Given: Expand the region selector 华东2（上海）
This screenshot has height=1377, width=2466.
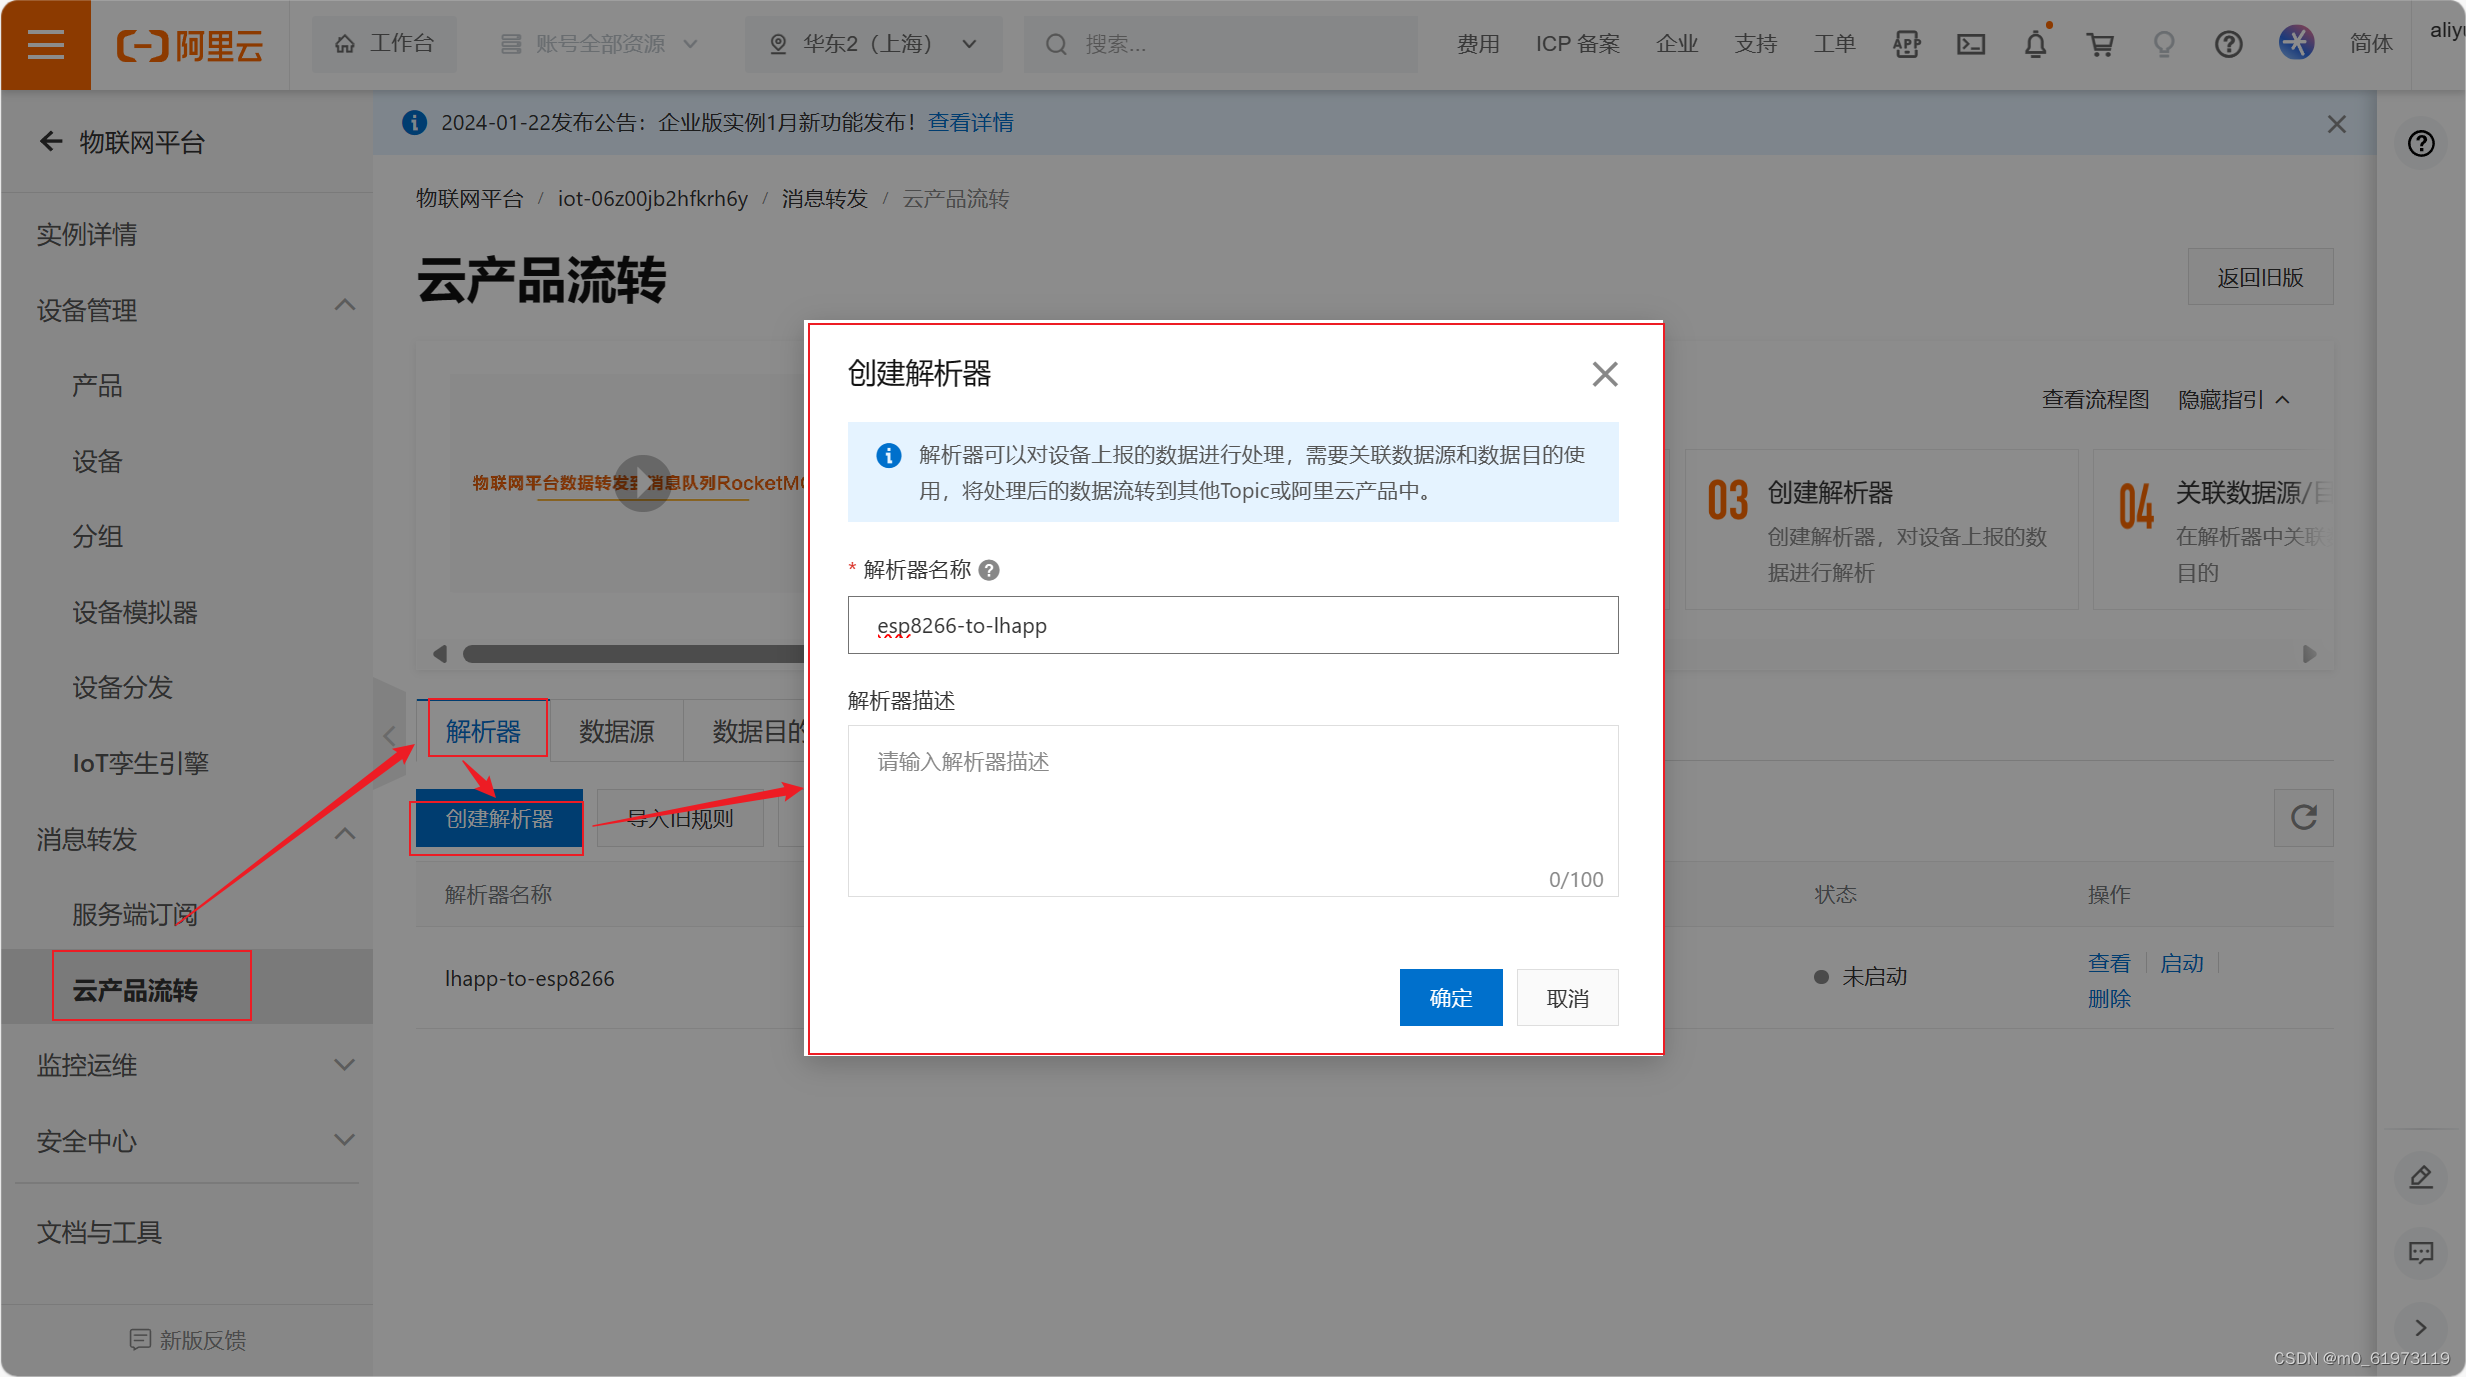Looking at the screenshot, I should (872, 44).
